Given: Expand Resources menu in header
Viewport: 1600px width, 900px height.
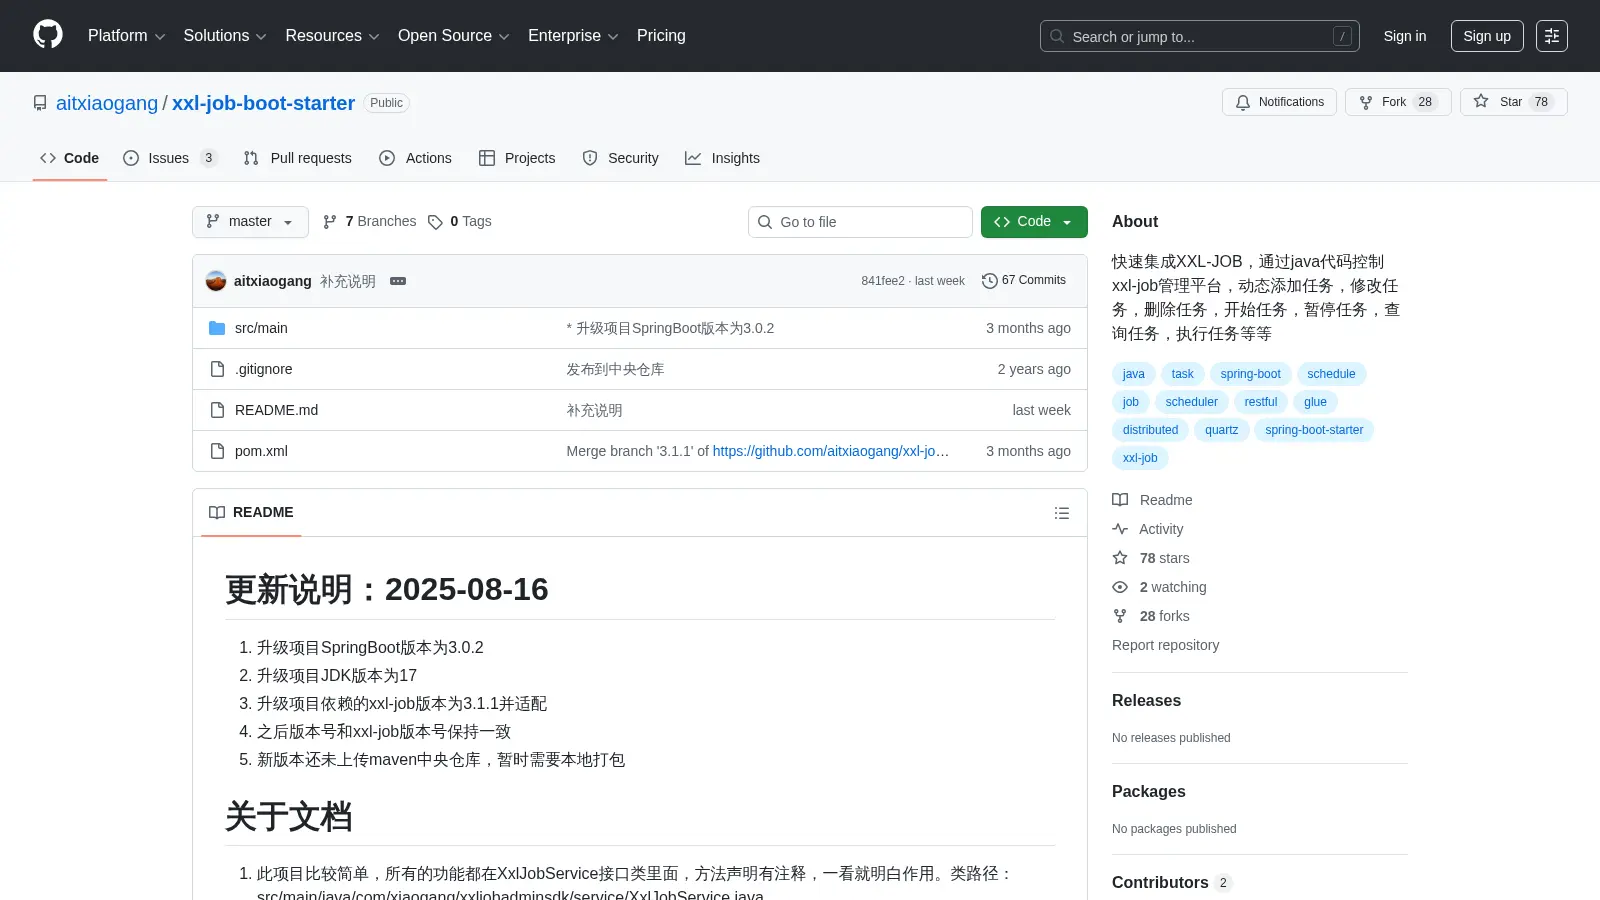Looking at the screenshot, I should (332, 36).
